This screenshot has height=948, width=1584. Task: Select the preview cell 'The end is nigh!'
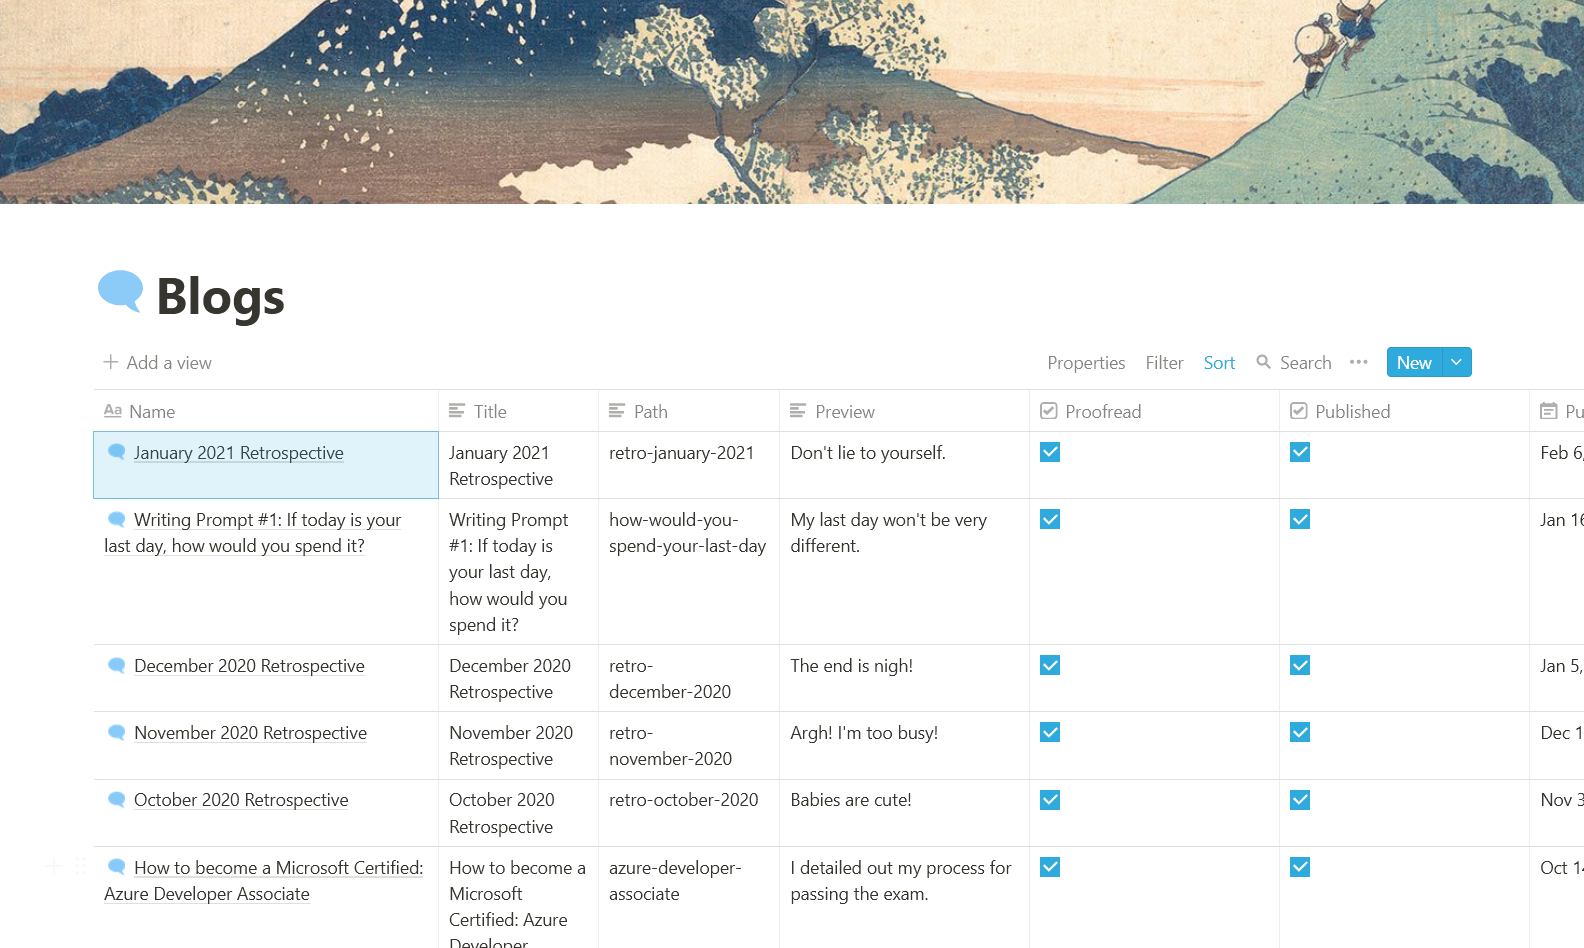[904, 678]
